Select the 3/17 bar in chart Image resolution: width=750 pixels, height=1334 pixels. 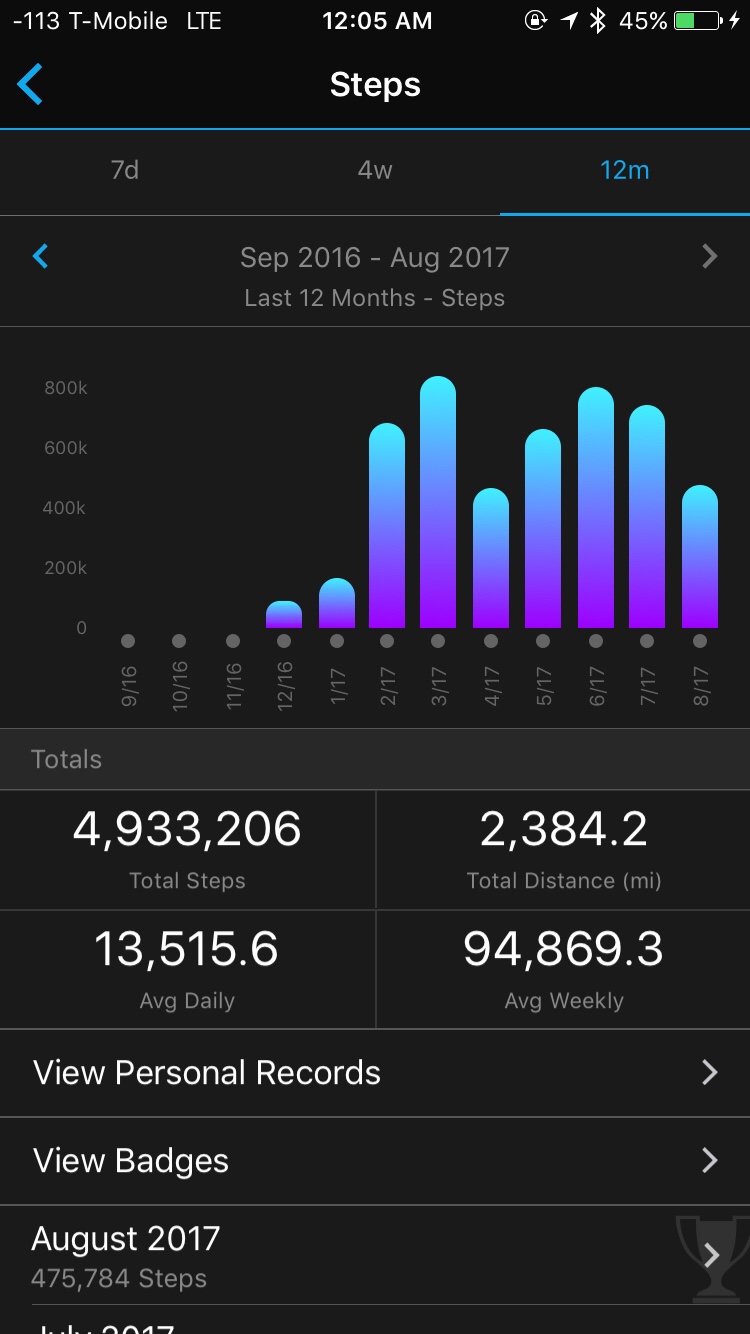pyautogui.click(x=438, y=503)
